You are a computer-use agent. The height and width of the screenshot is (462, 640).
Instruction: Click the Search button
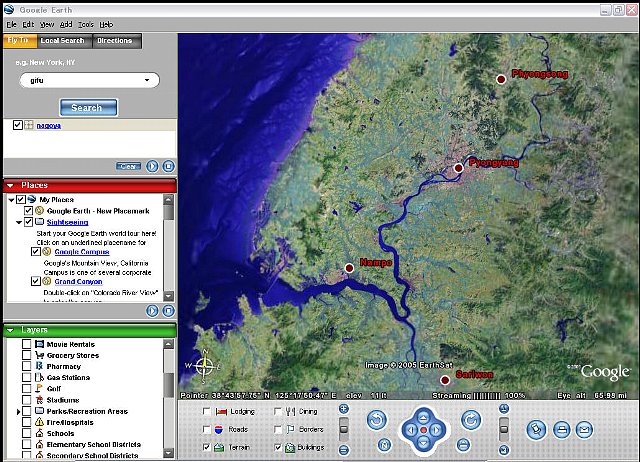(88, 107)
